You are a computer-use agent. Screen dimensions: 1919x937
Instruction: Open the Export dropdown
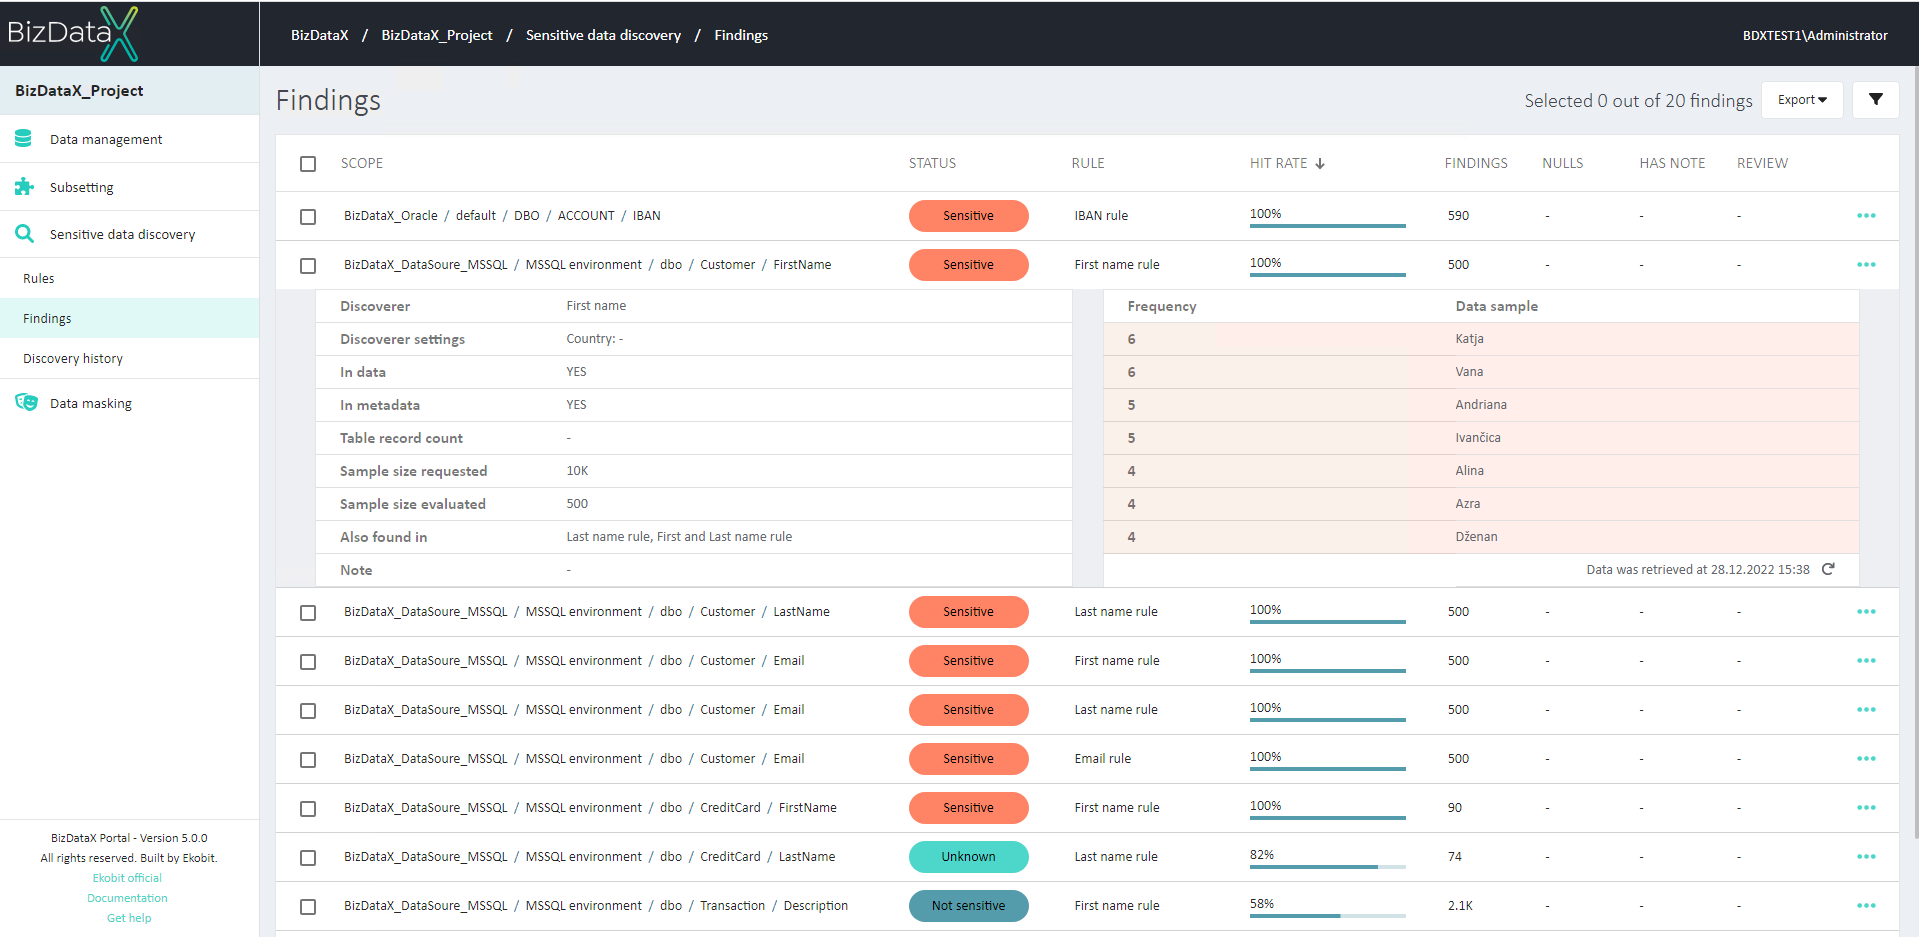pyautogui.click(x=1802, y=100)
